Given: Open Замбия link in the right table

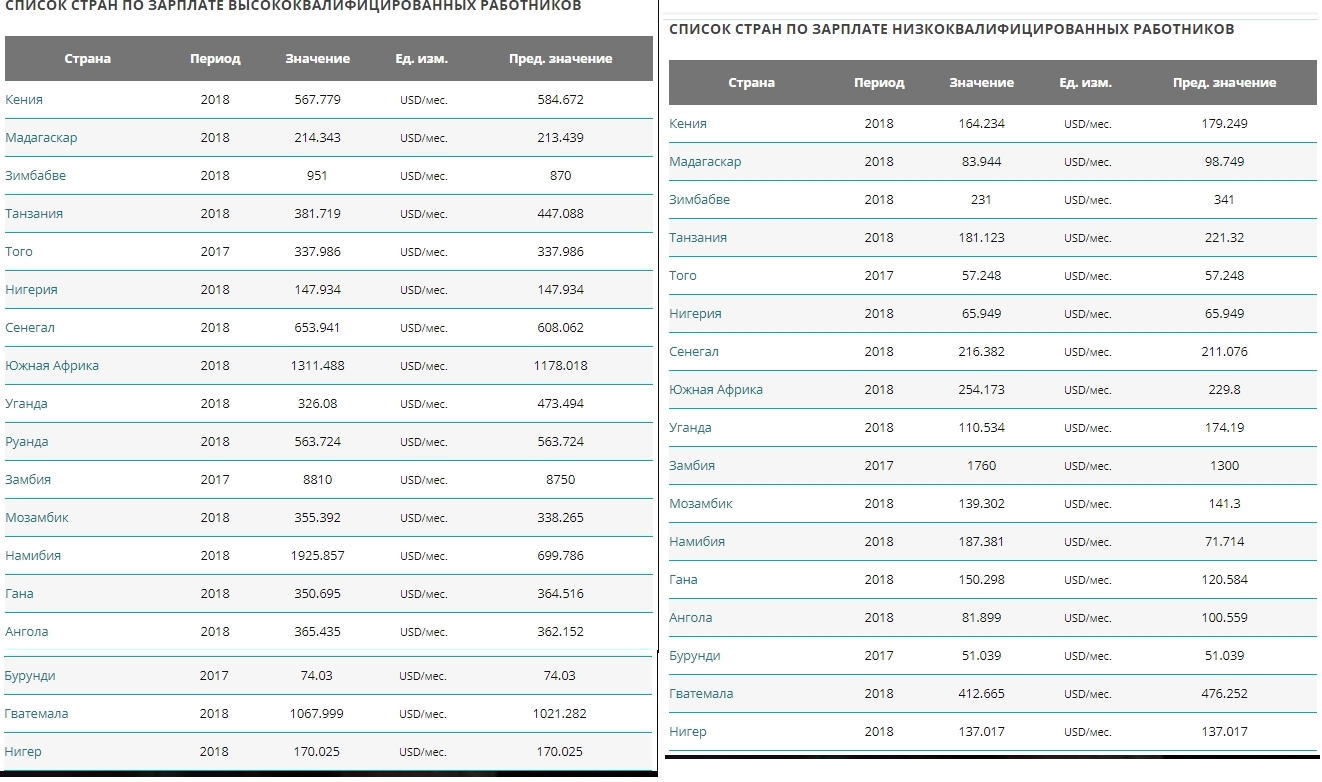Looking at the screenshot, I should click(692, 466).
